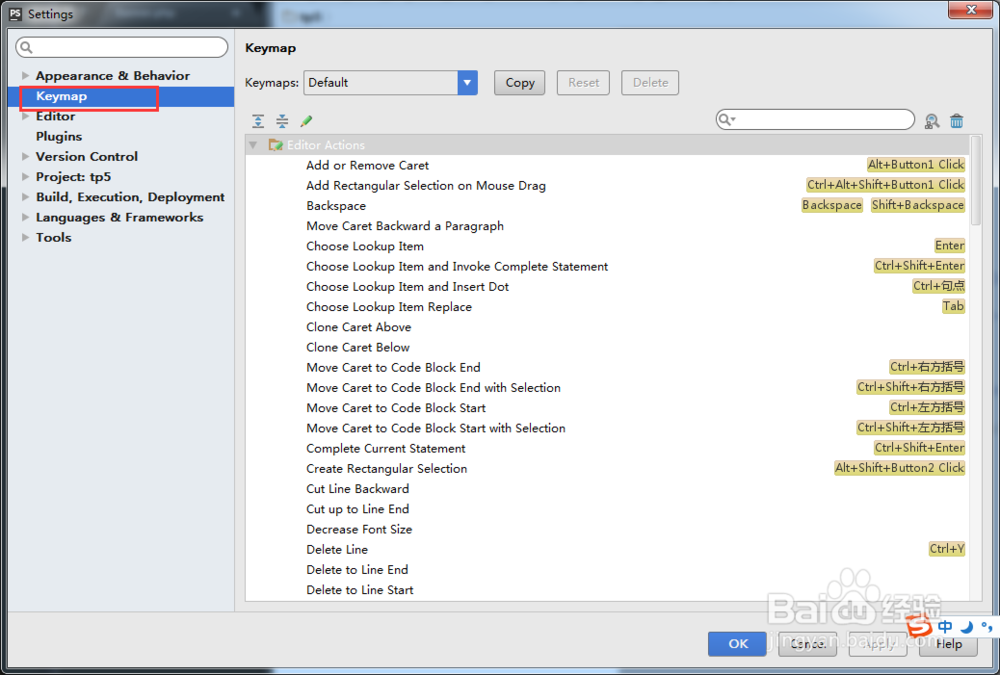Select Delete Line action
Viewport: 1000px width, 675px height.
coord(337,549)
